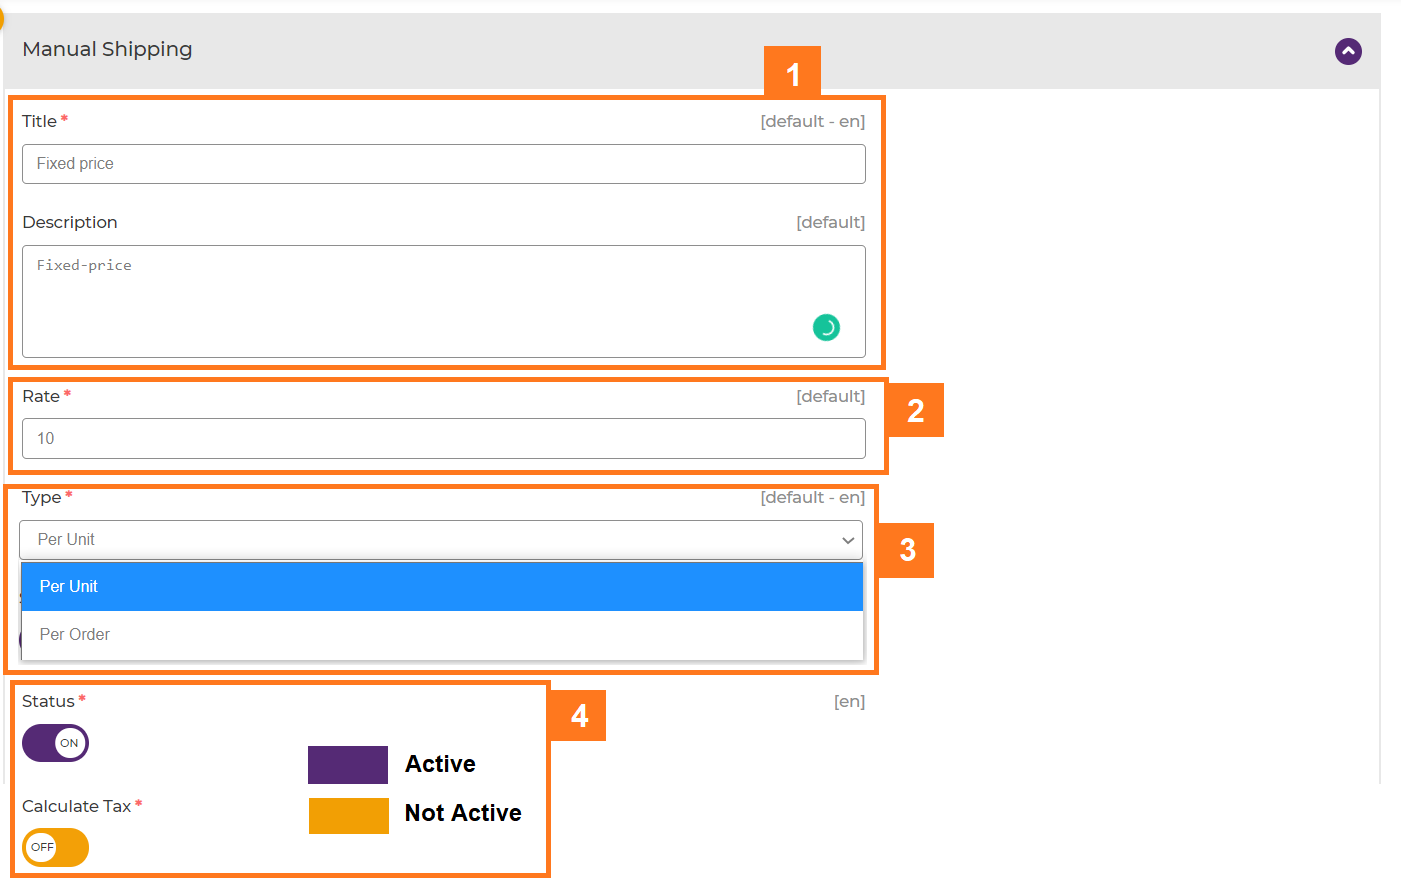The width and height of the screenshot is (1401, 882).
Task: Choose Per Order from the Type list
Action: pos(441,635)
